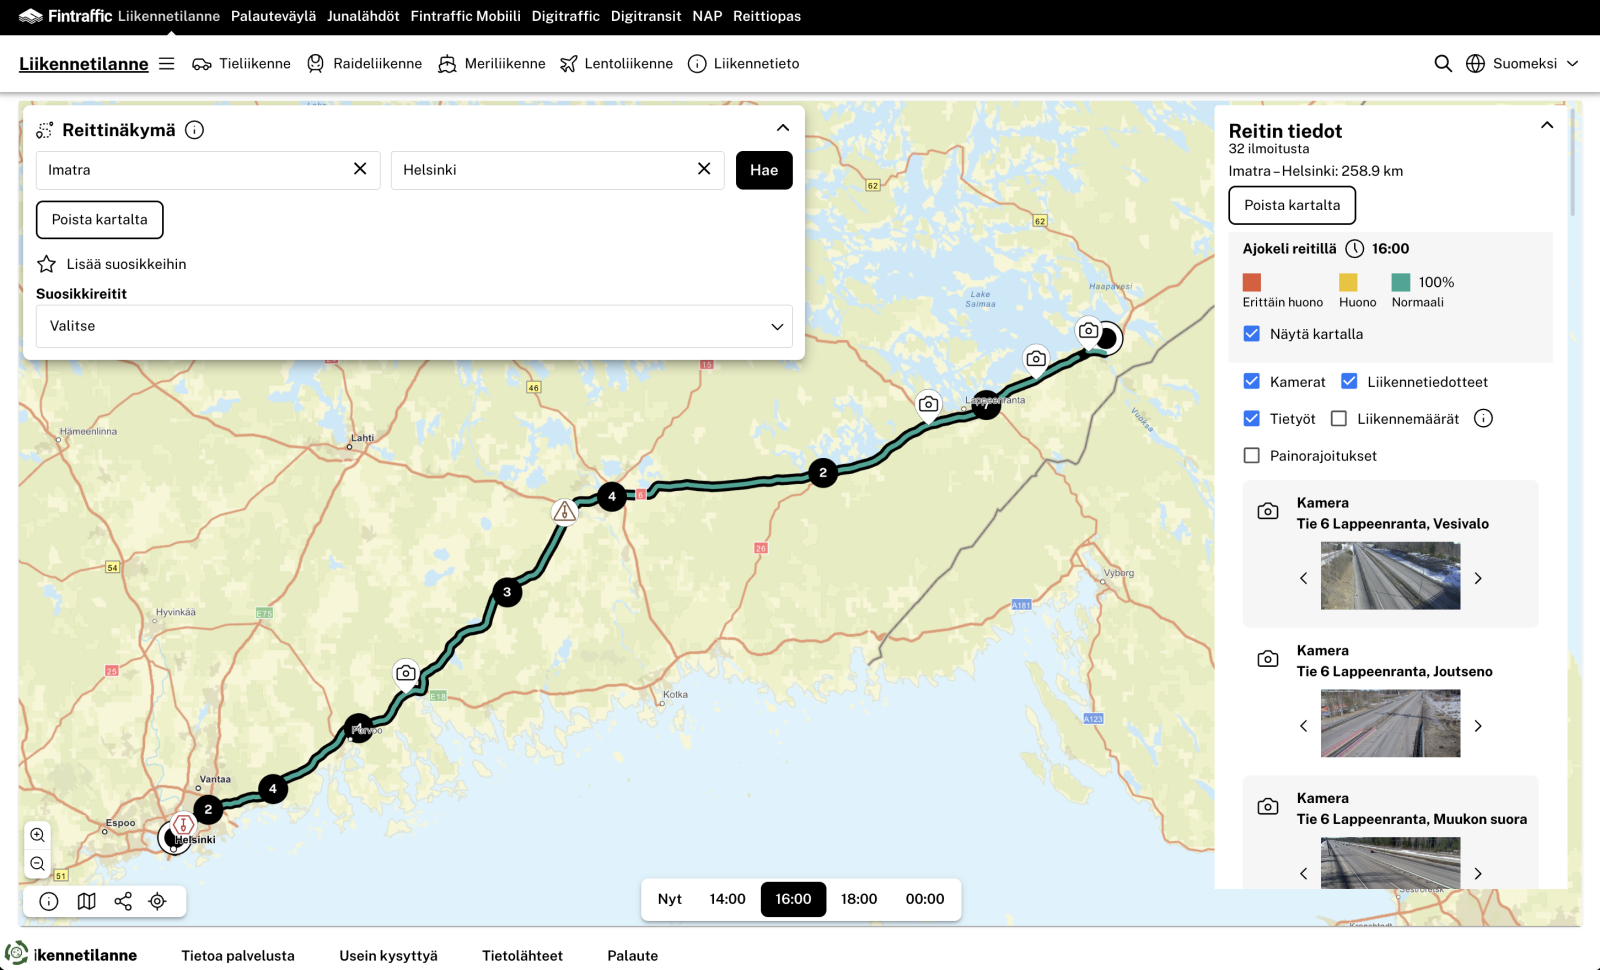Clear the Imatra origin field
The width and height of the screenshot is (1600, 970).
360,169
